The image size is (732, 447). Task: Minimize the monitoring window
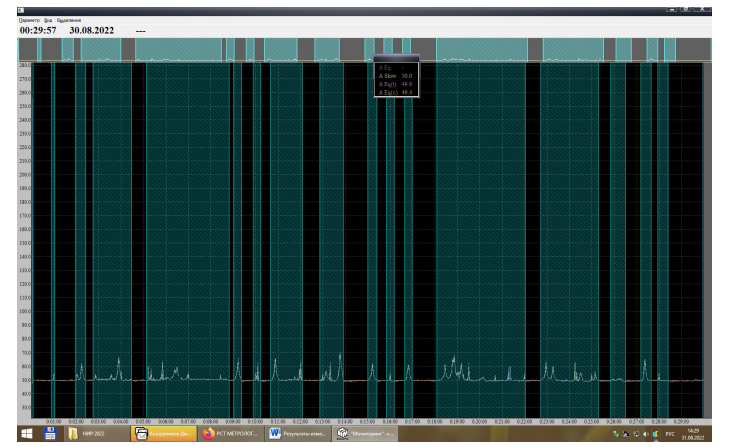672,10
